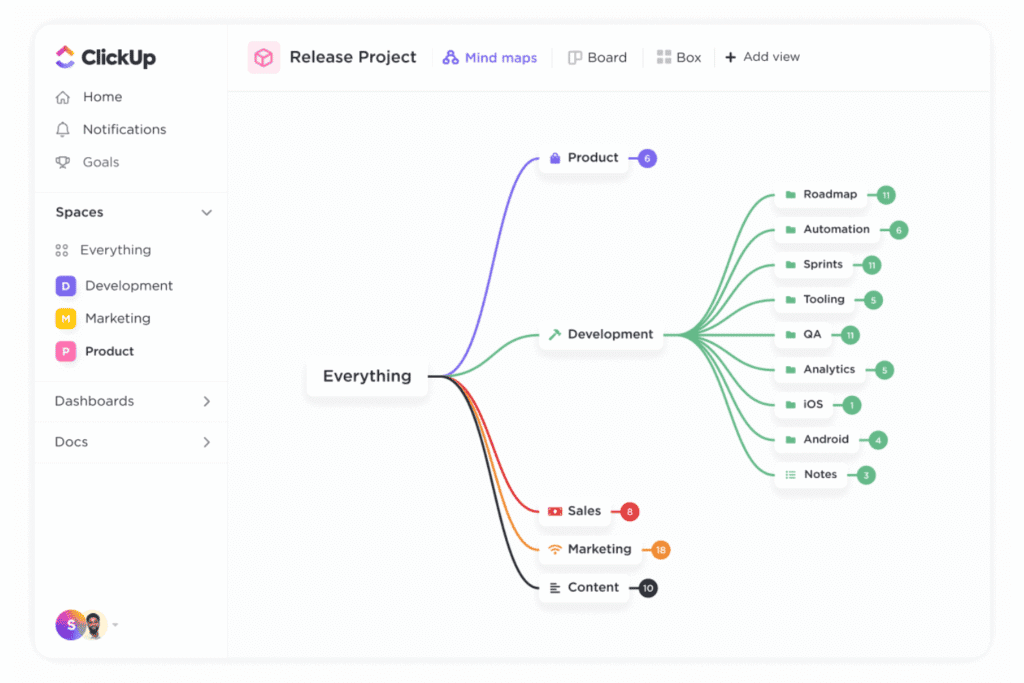Open the user avatar dropdown arrow
This screenshot has width=1024, height=683.
coord(115,625)
